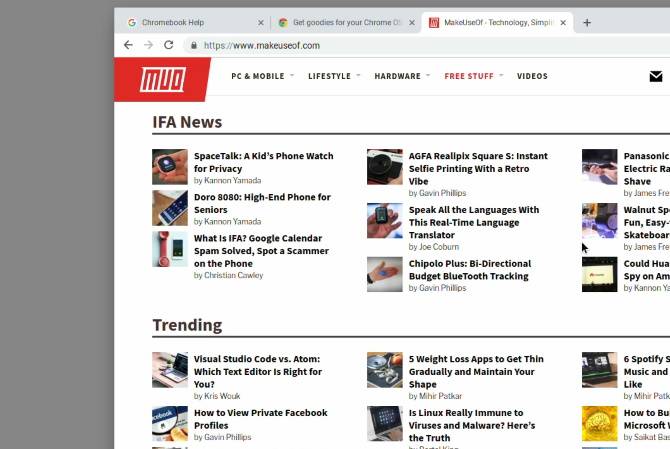Close the Get goodies for your Chrome tab
The image size is (670, 449).
(x=412, y=23)
